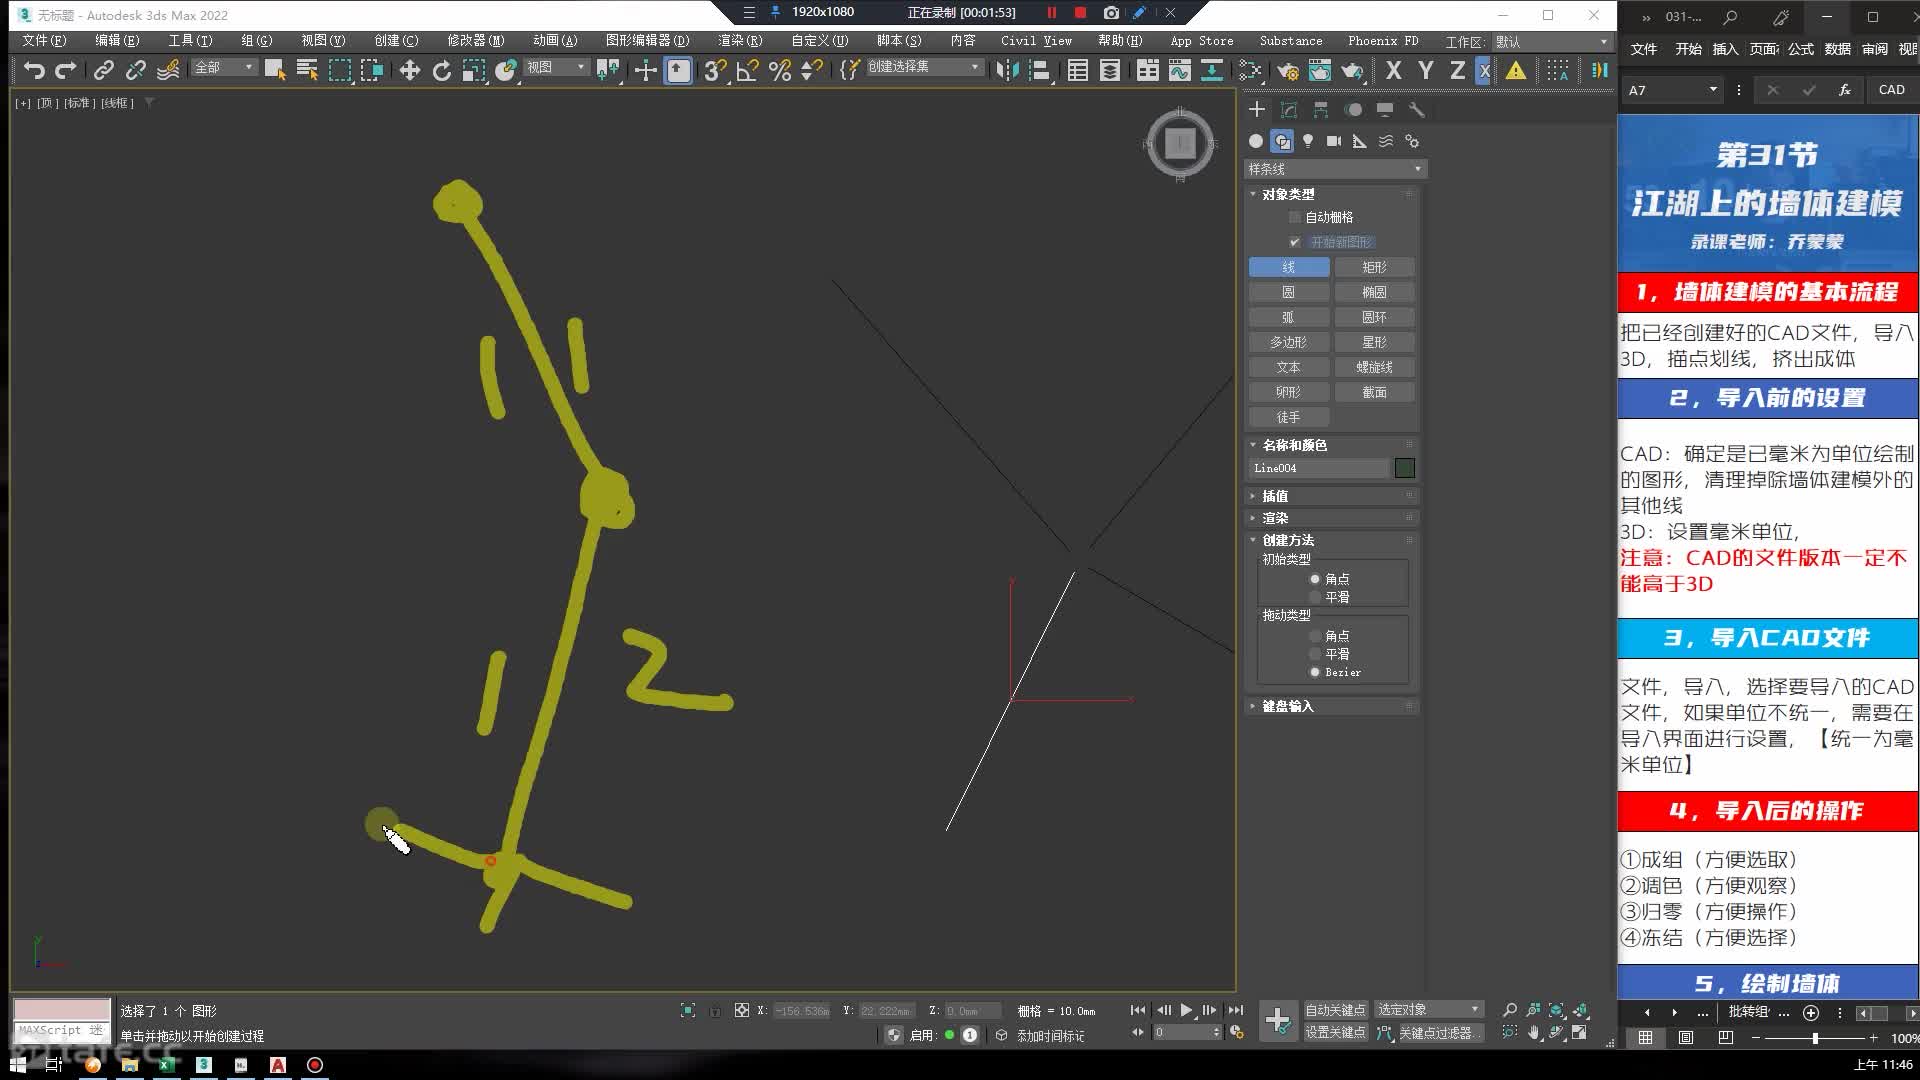
Task: Click the recording stop red square
Action: (x=1080, y=13)
